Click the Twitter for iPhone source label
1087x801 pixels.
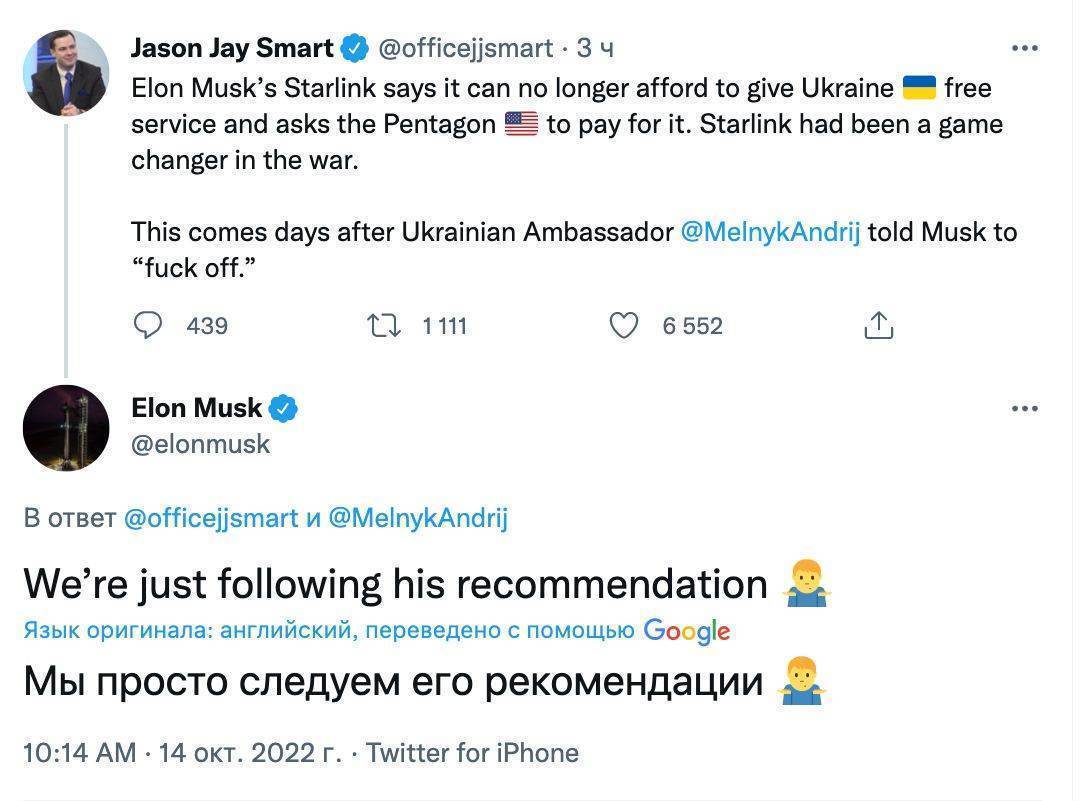point(472,752)
